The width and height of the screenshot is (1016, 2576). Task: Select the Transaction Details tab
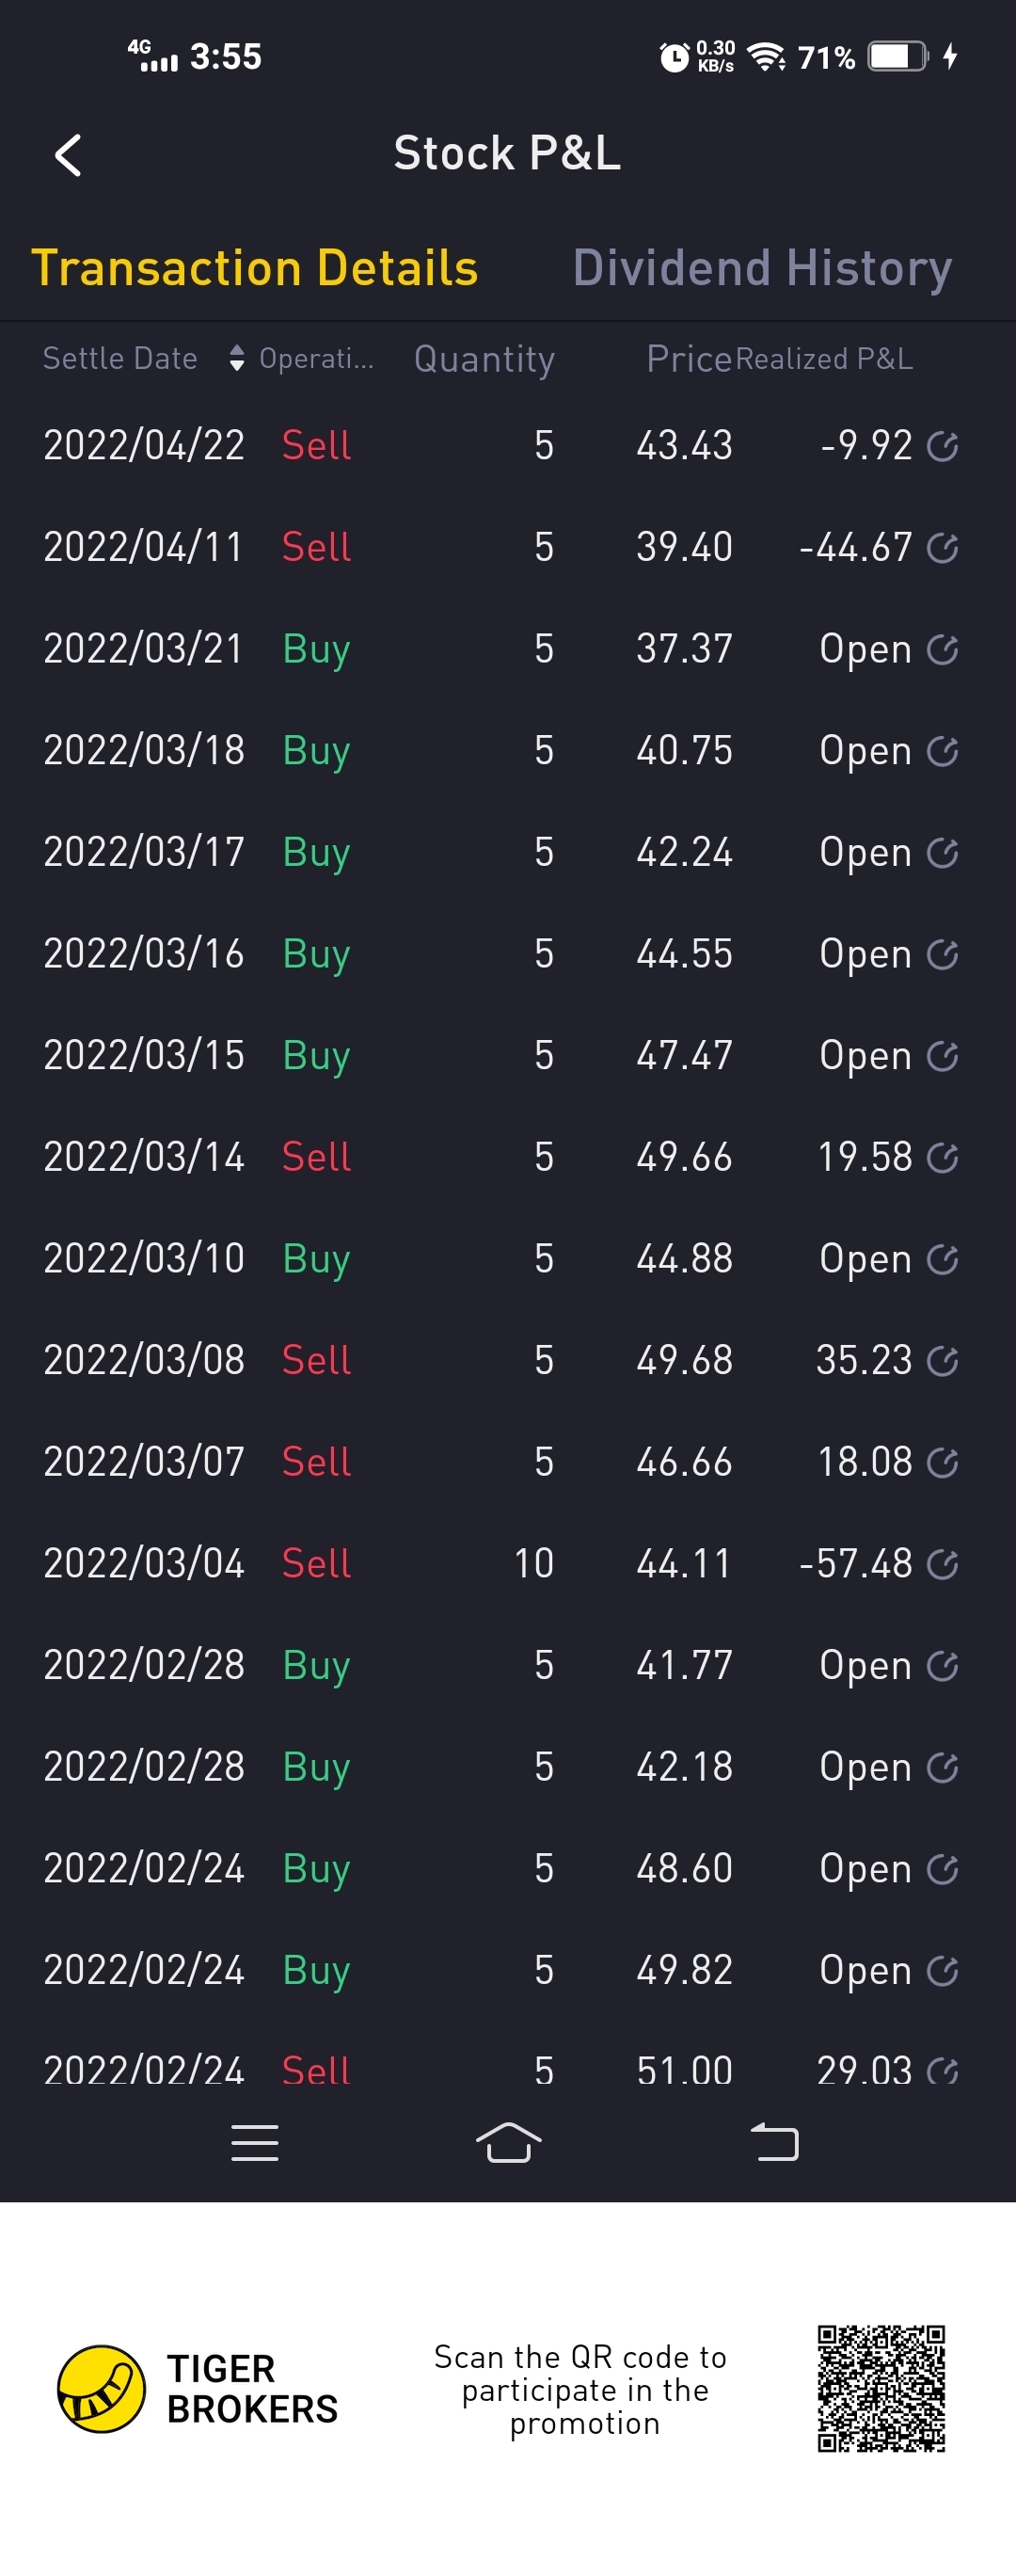click(255, 268)
